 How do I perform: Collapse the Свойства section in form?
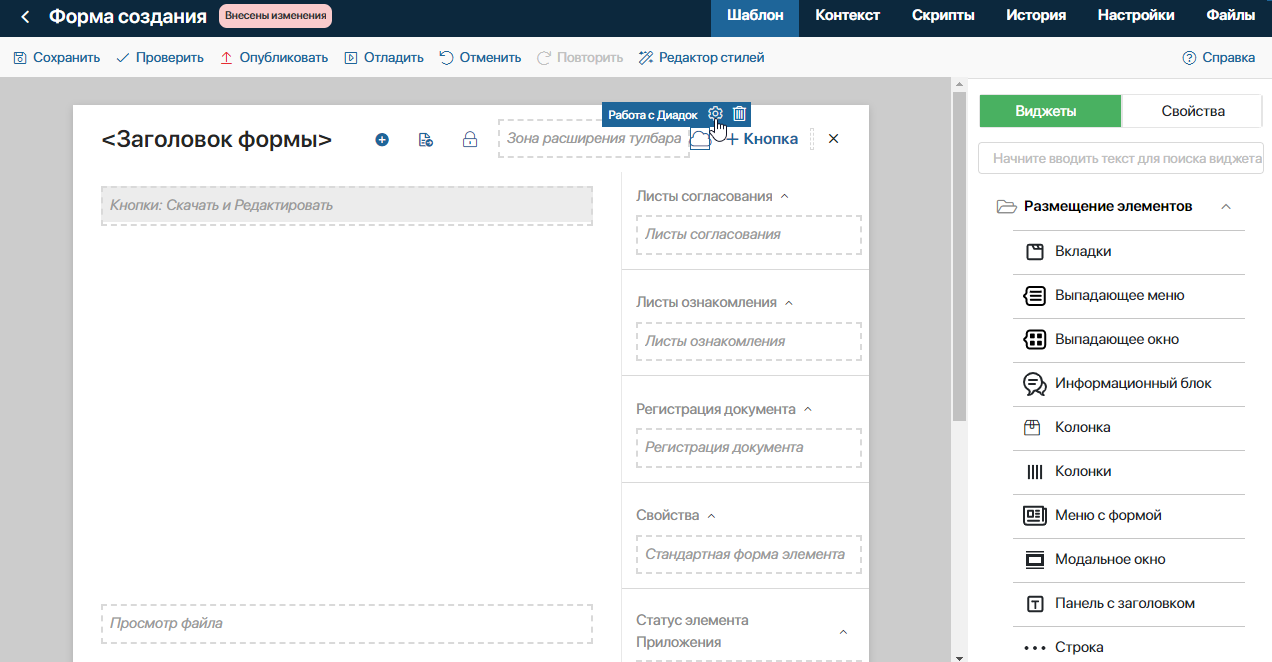click(x=711, y=516)
